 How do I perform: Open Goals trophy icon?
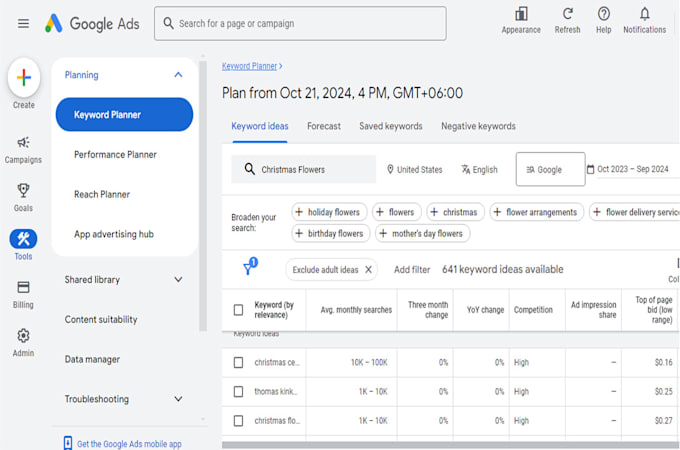tap(23, 190)
